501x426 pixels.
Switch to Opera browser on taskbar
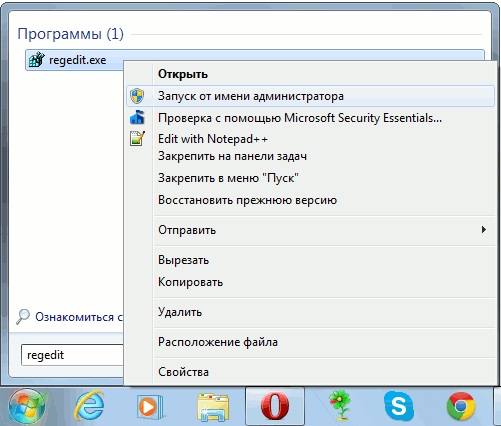[275, 406]
